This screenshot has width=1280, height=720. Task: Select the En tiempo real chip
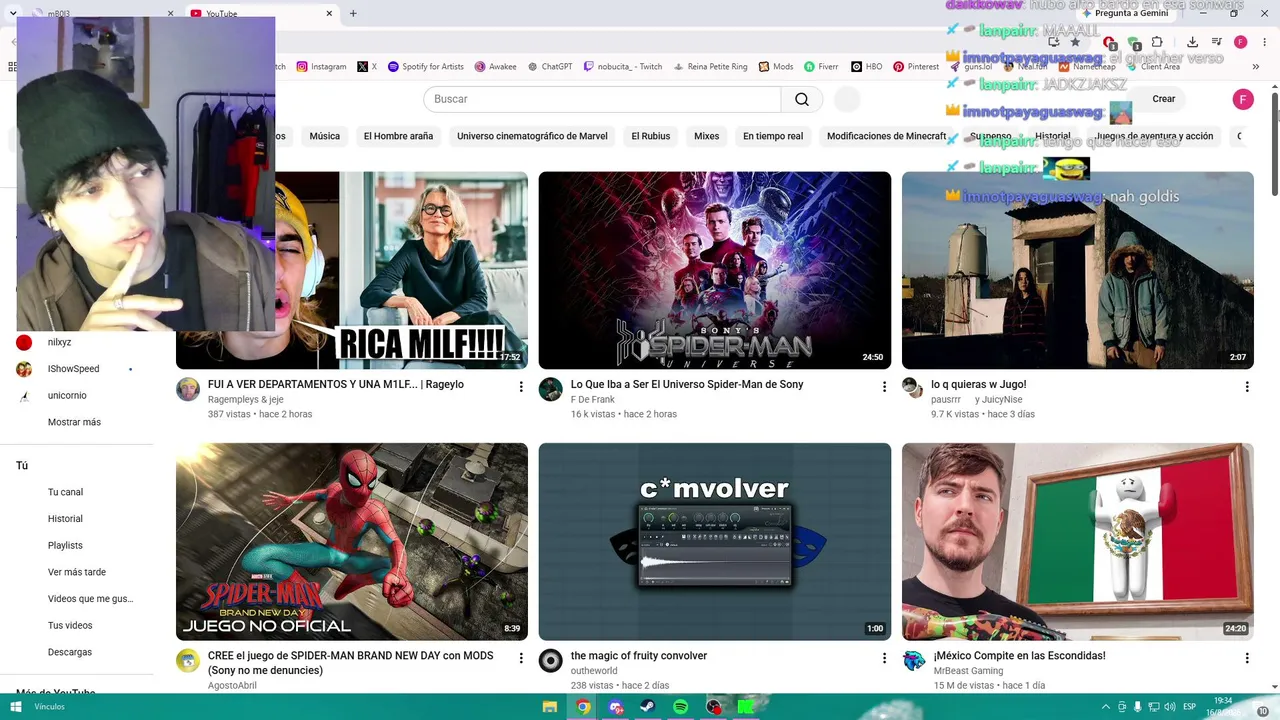point(773,136)
